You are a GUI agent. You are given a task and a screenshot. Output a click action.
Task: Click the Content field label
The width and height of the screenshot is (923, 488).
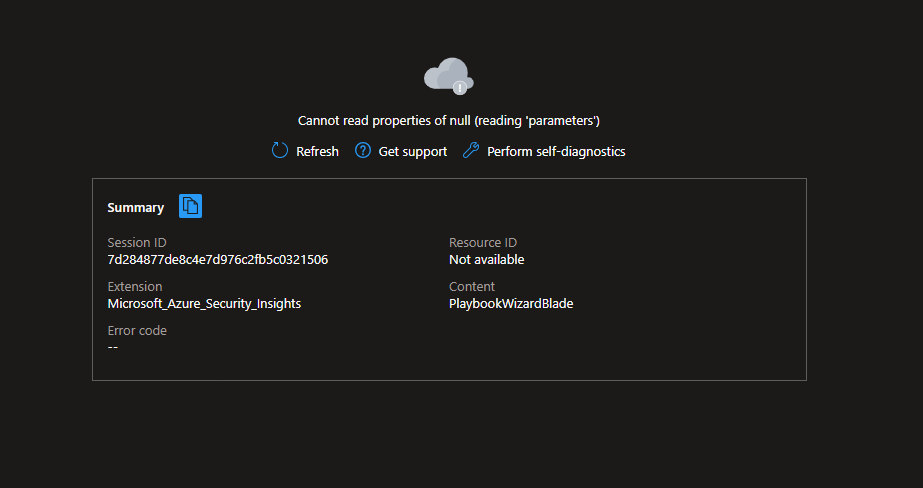pyautogui.click(x=472, y=287)
